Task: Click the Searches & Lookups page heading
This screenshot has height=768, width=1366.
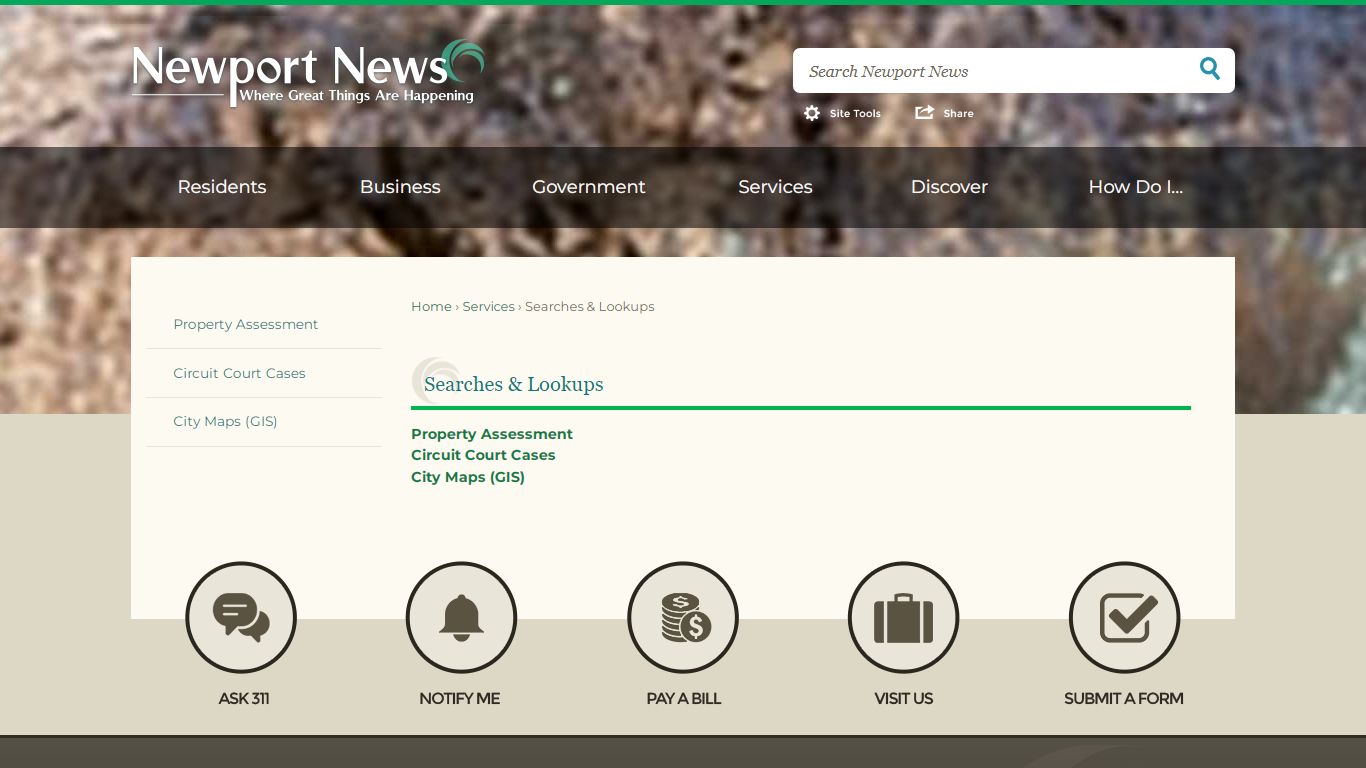Action: (514, 384)
